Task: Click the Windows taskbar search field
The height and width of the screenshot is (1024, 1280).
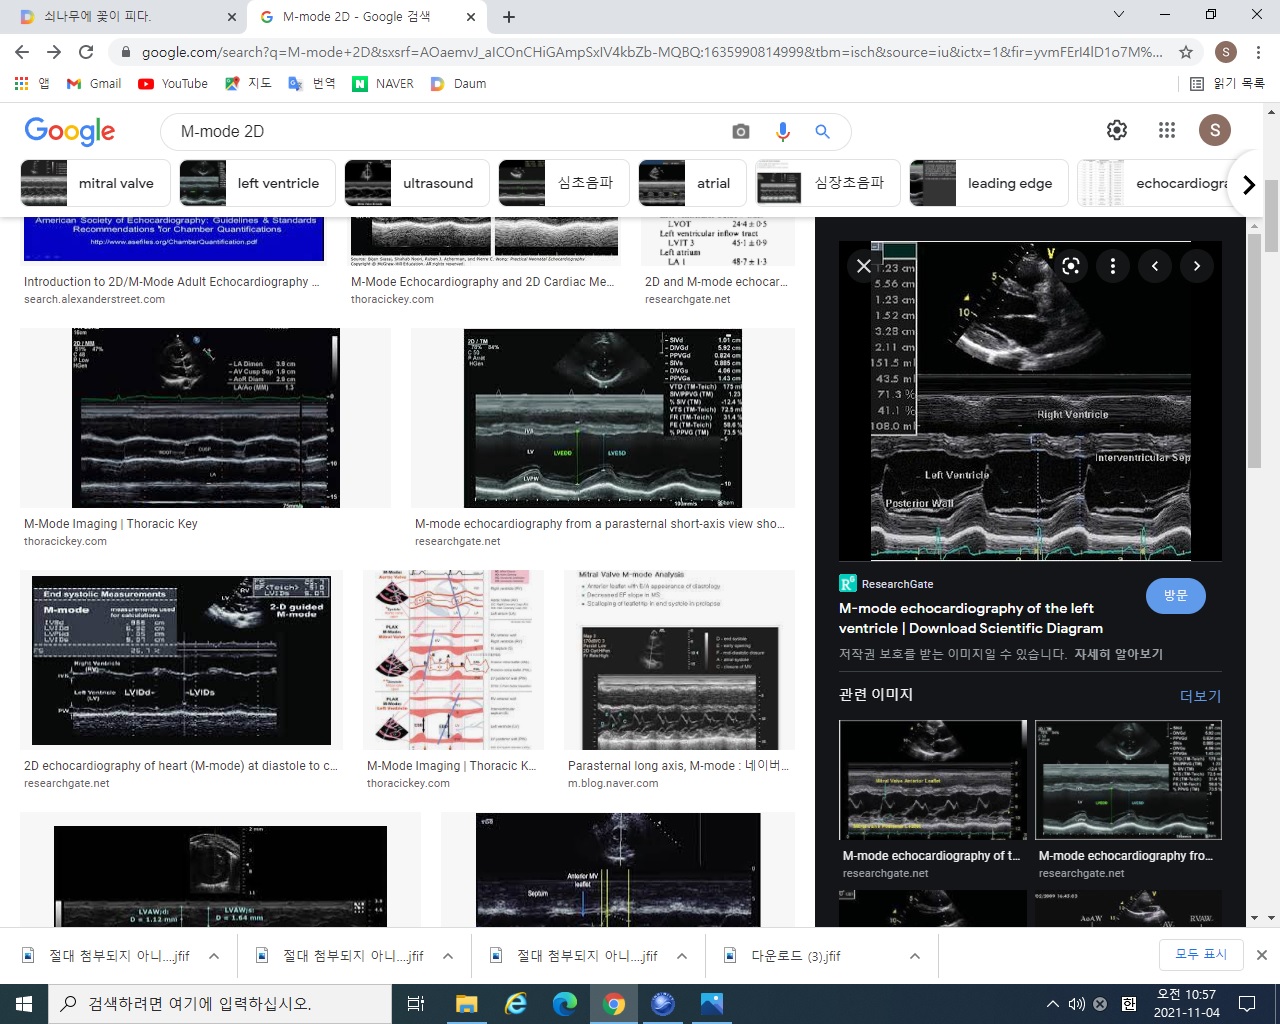Action: pyautogui.click(x=219, y=1004)
